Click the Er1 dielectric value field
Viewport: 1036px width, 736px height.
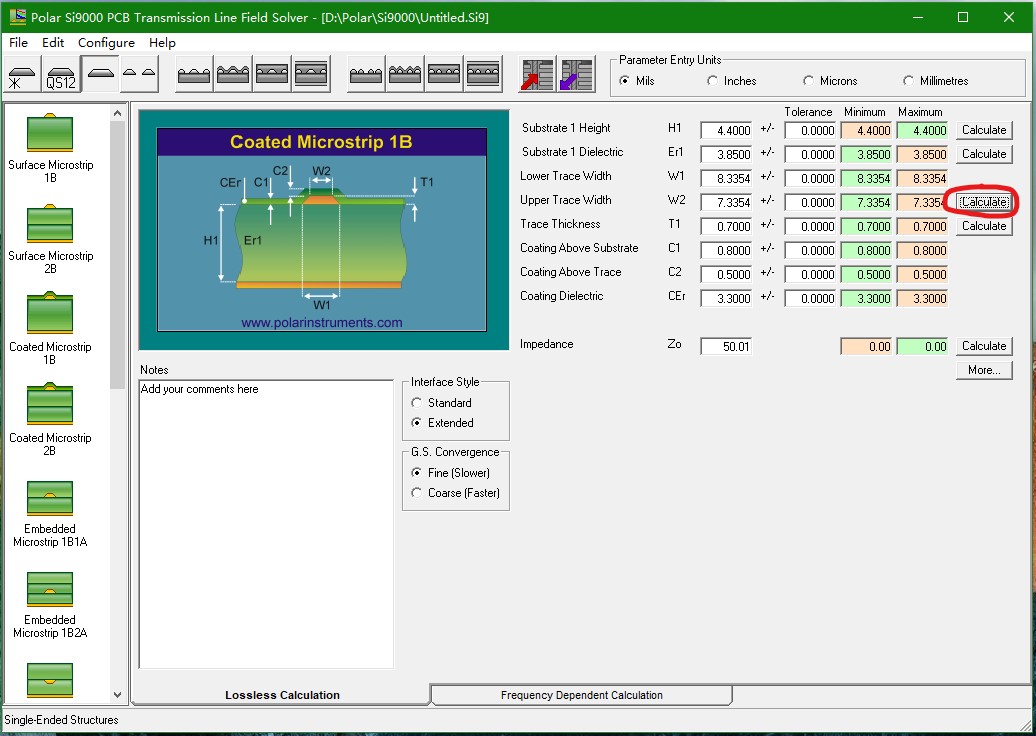pos(726,155)
